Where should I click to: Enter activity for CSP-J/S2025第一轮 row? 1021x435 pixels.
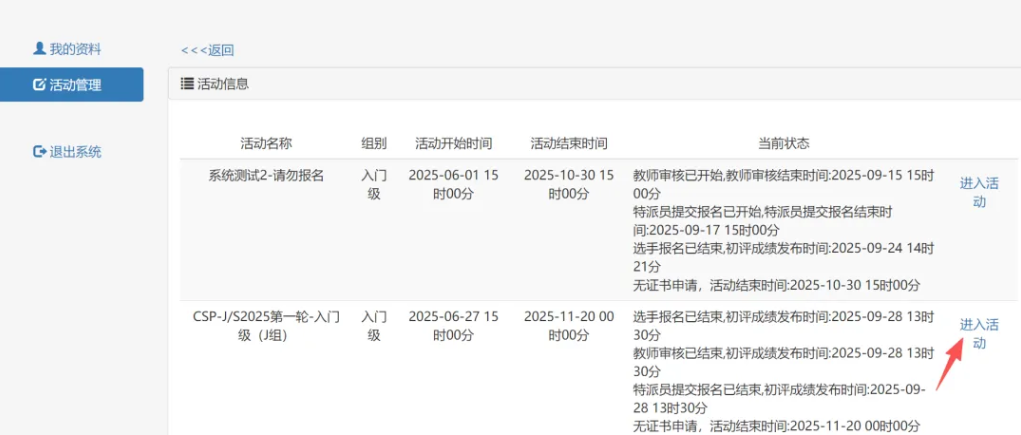pos(978,334)
